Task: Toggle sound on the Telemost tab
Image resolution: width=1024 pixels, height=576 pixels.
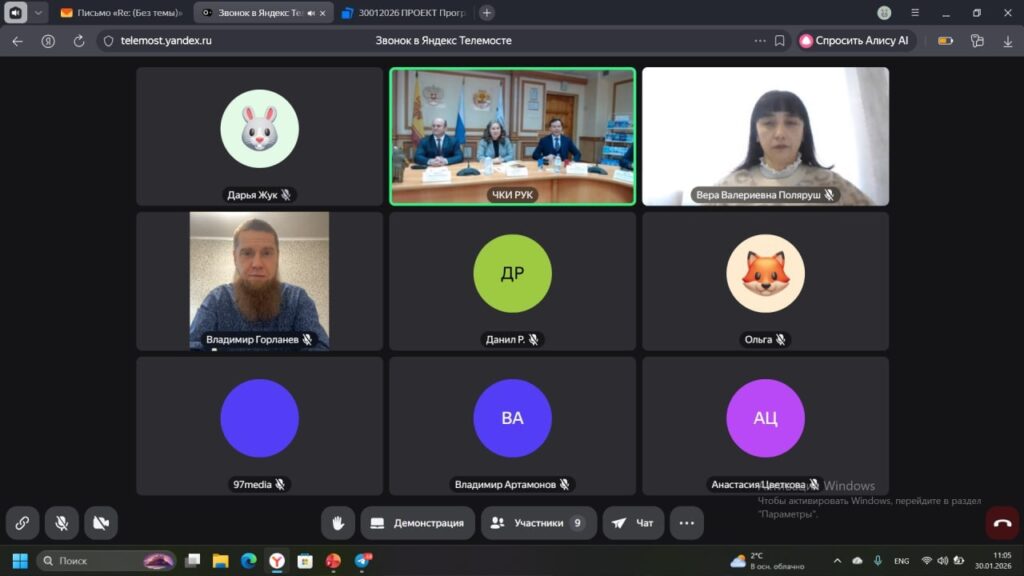Action: click(x=310, y=13)
